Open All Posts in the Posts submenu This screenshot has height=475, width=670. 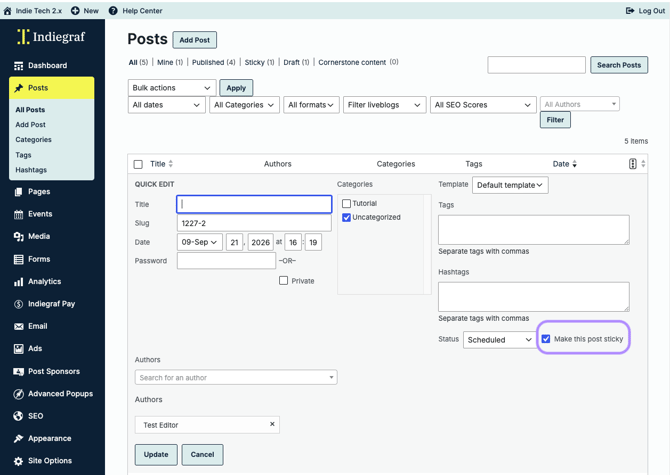tap(30, 110)
